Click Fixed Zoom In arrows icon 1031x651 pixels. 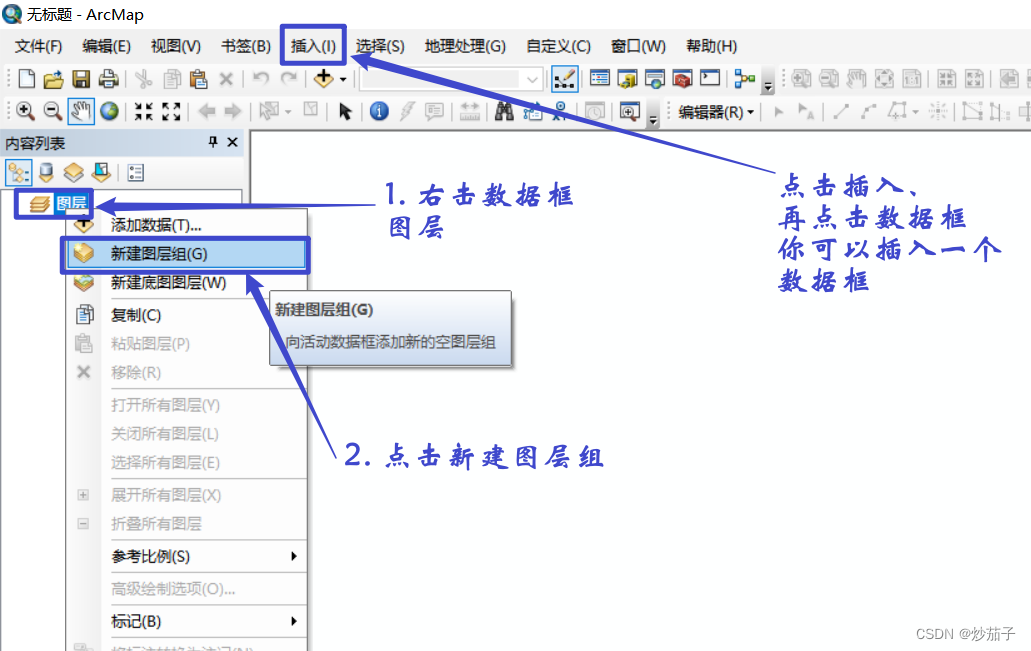(143, 111)
